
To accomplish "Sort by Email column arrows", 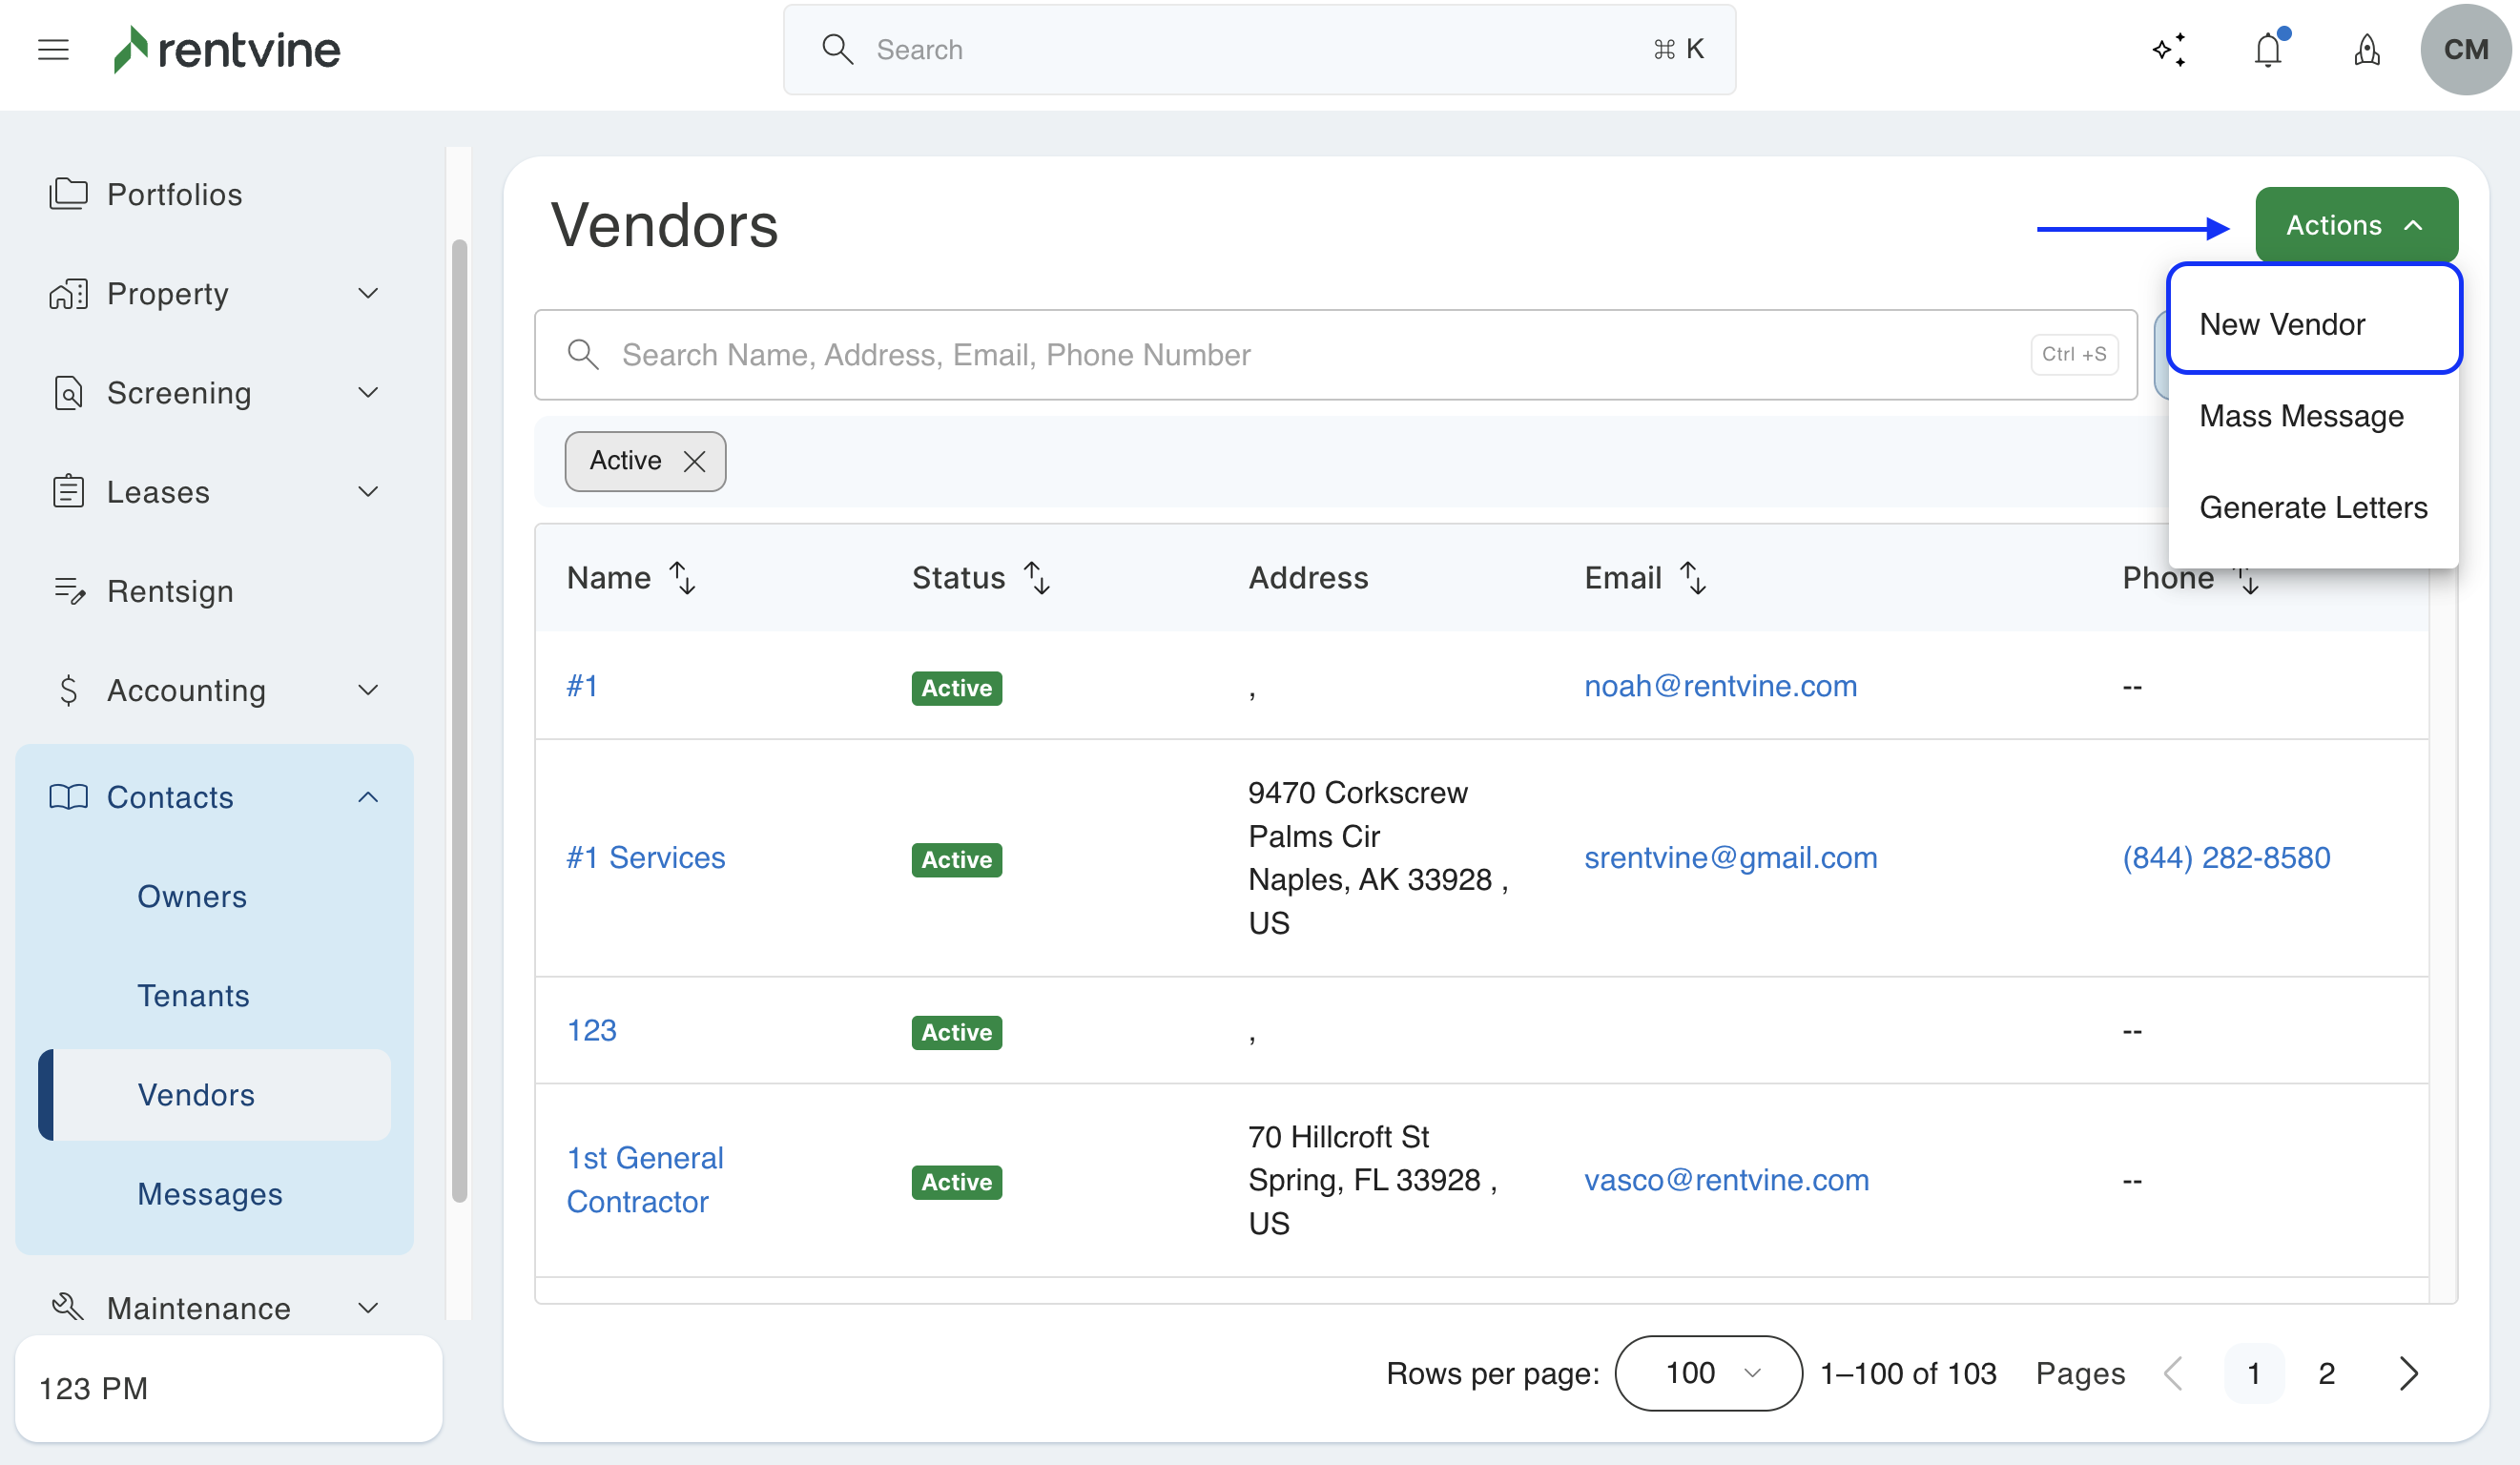I will (x=1693, y=577).
